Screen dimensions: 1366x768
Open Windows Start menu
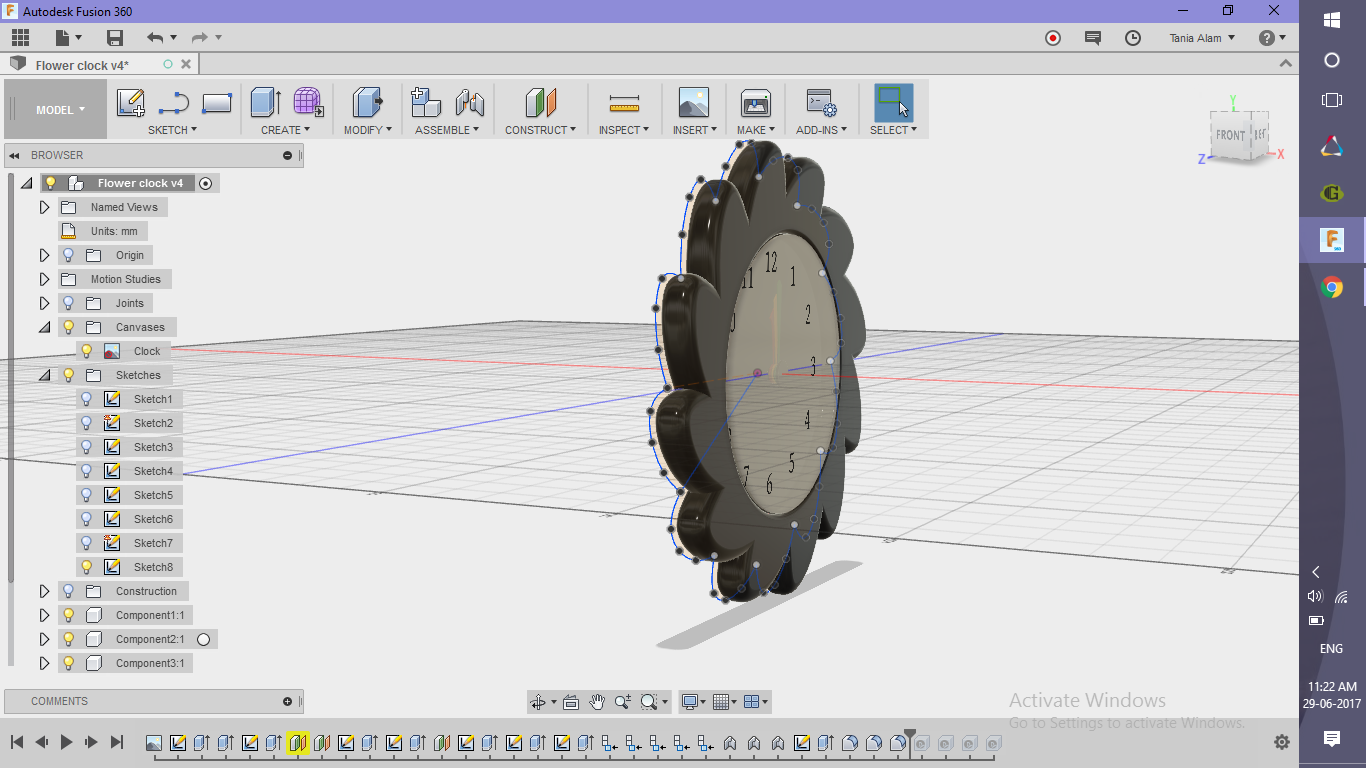click(1332, 20)
